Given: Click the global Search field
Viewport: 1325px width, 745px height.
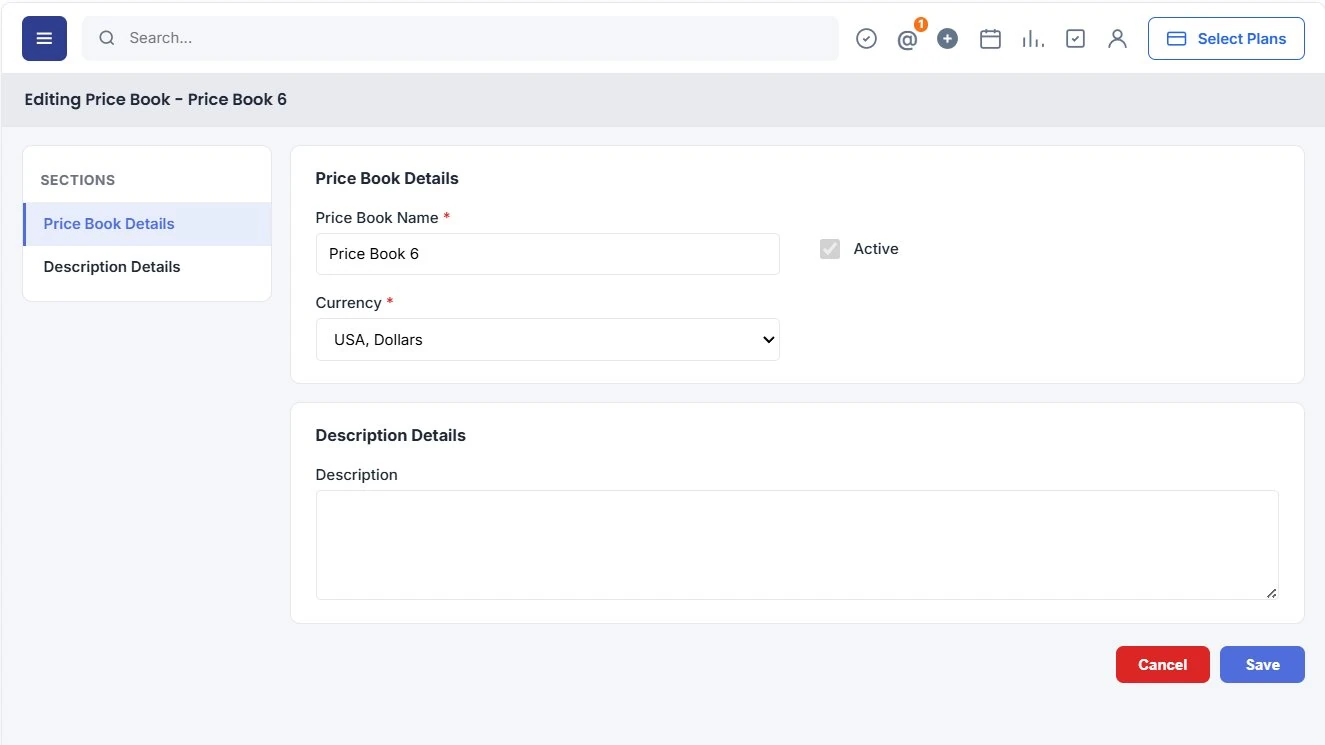Looking at the screenshot, I should (460, 38).
